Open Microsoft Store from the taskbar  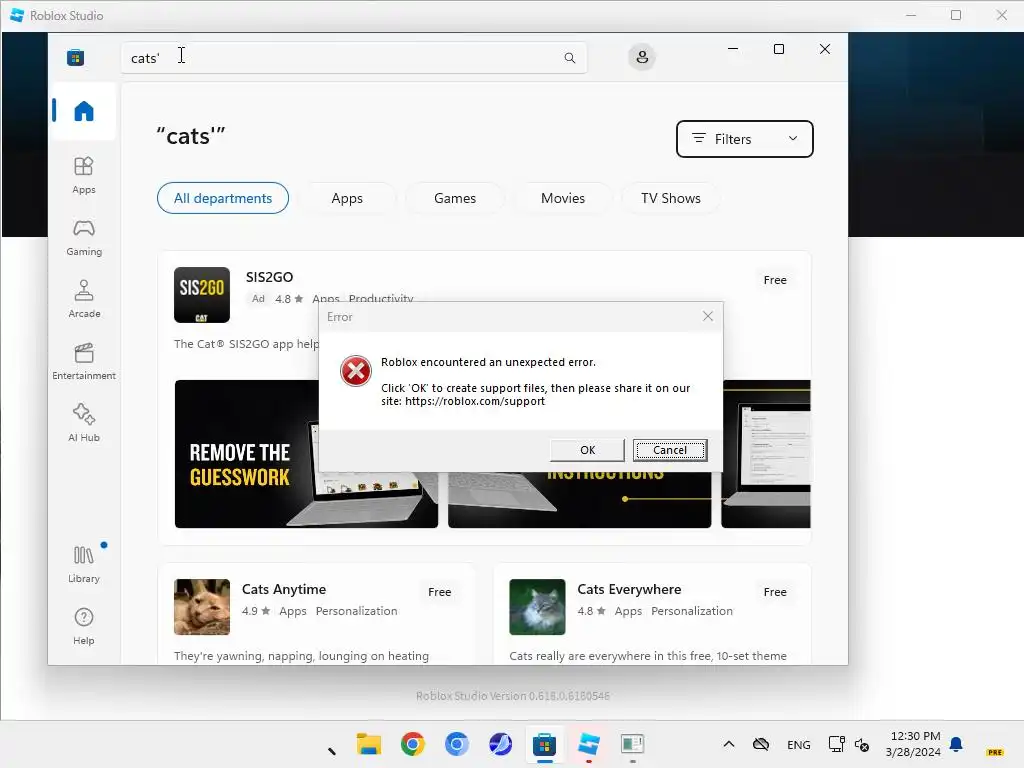pyautogui.click(x=544, y=744)
